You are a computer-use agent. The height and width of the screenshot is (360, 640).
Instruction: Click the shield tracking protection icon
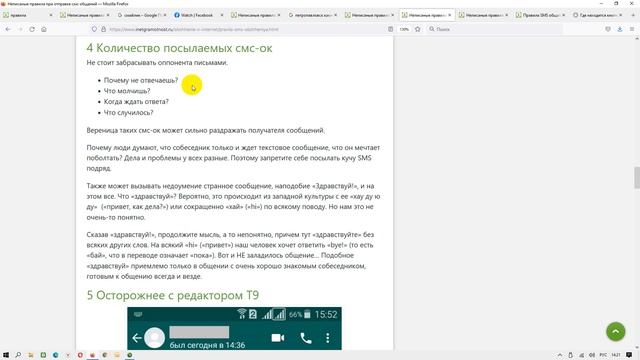(x=94, y=29)
